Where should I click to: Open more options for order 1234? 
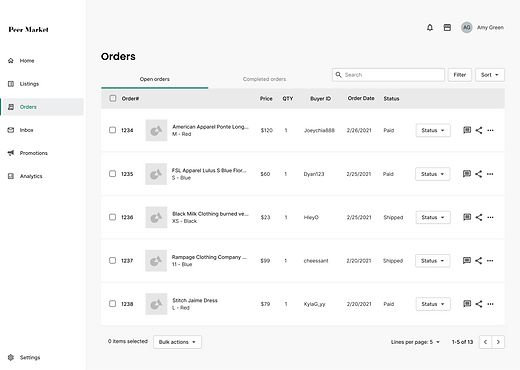click(490, 130)
